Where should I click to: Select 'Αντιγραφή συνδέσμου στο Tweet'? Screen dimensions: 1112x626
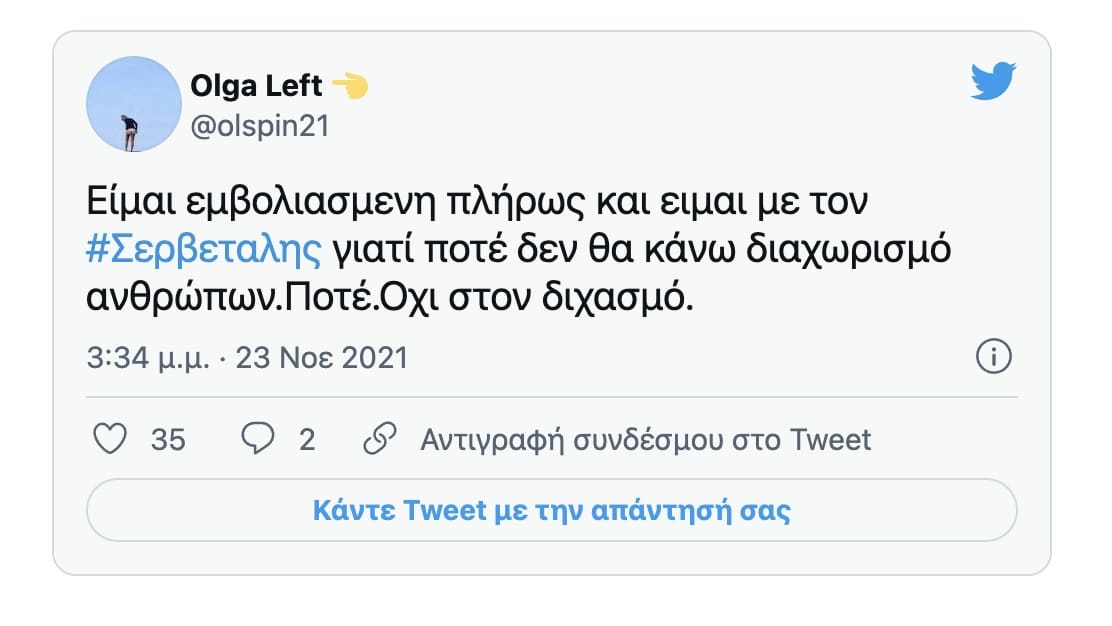tap(646, 438)
